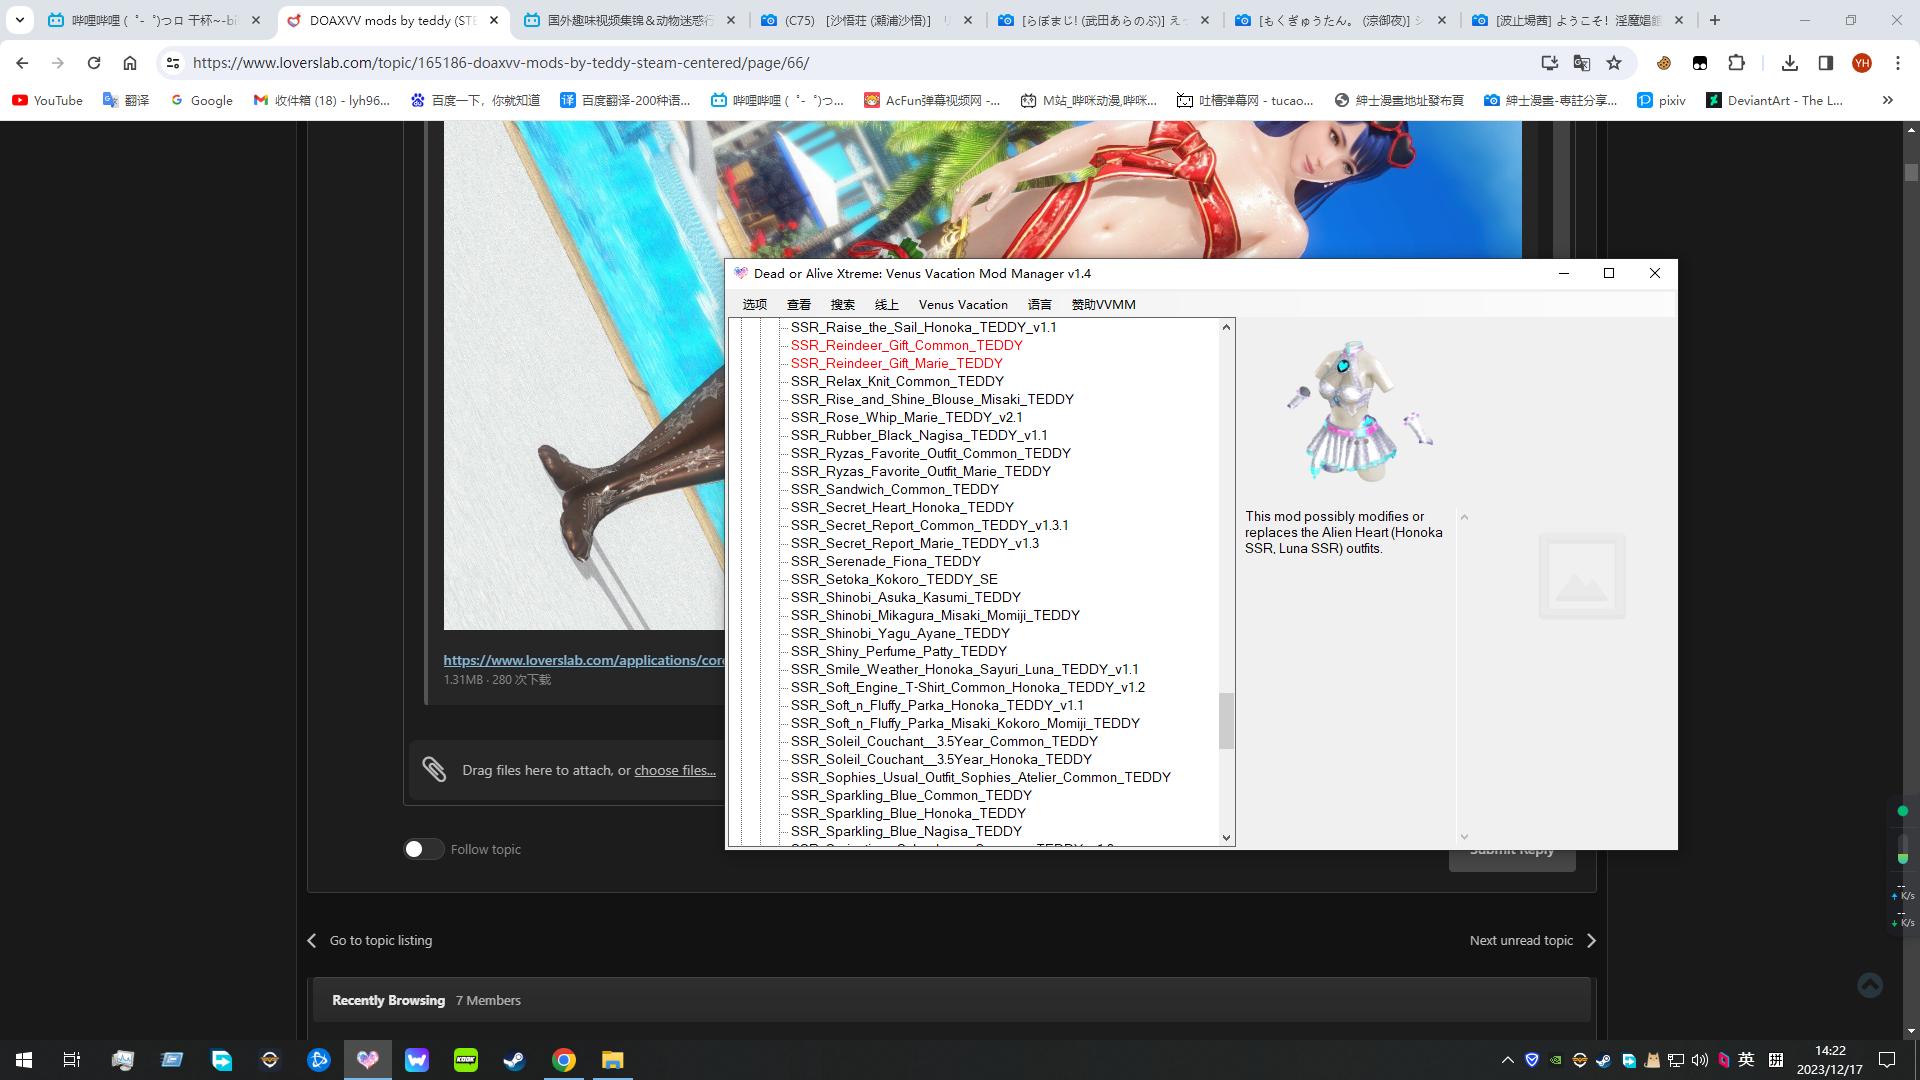Expand the tab search dropdown arrow
The width and height of the screenshot is (1920, 1080).
pyautogui.click(x=19, y=20)
